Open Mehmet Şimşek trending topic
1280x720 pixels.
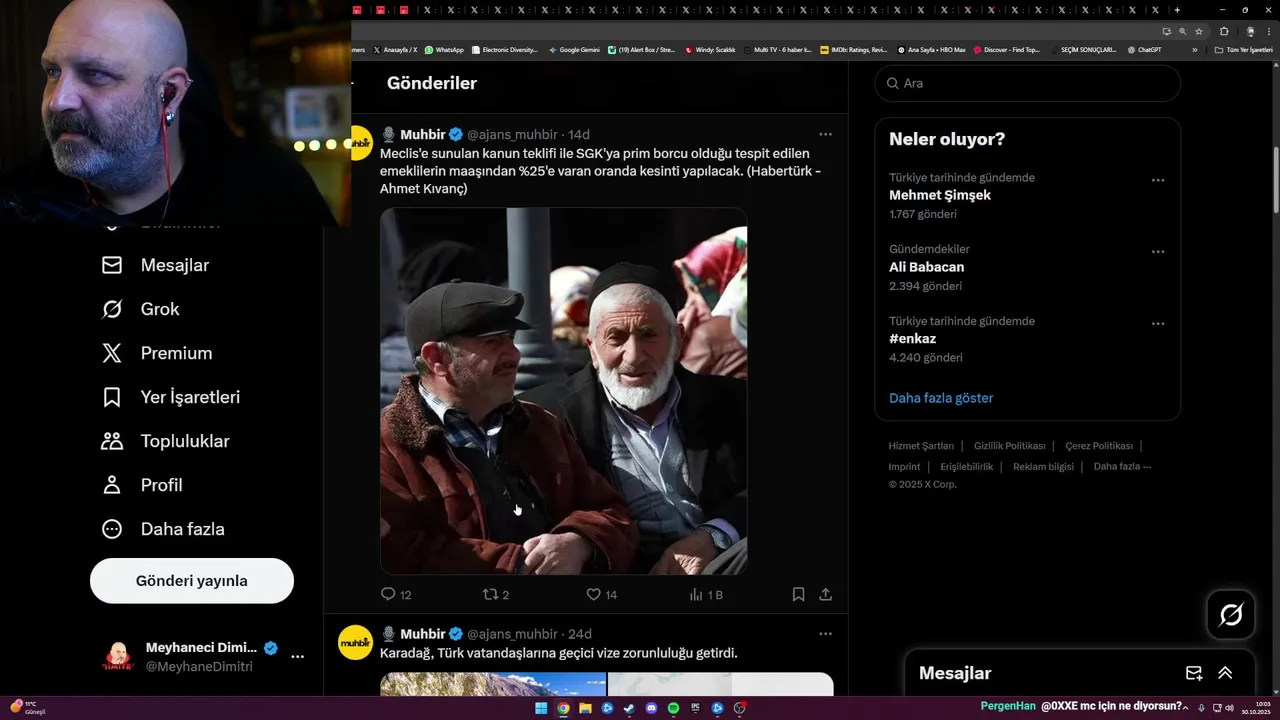click(x=940, y=195)
